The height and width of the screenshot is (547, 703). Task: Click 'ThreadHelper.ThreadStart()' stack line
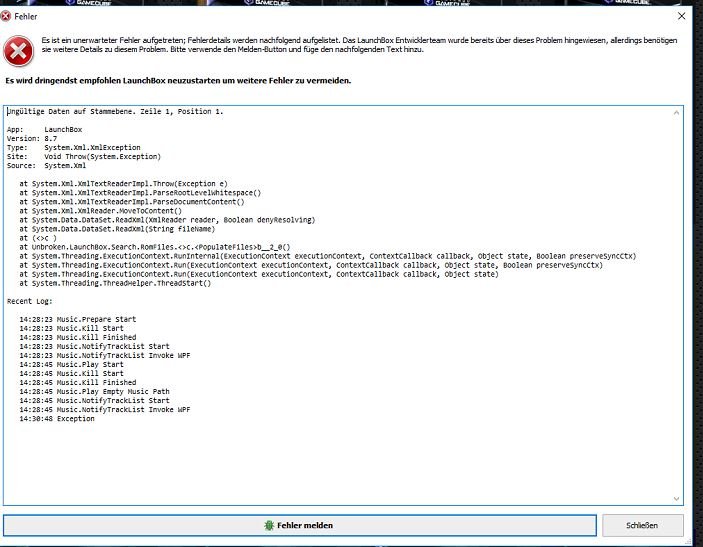click(115, 283)
